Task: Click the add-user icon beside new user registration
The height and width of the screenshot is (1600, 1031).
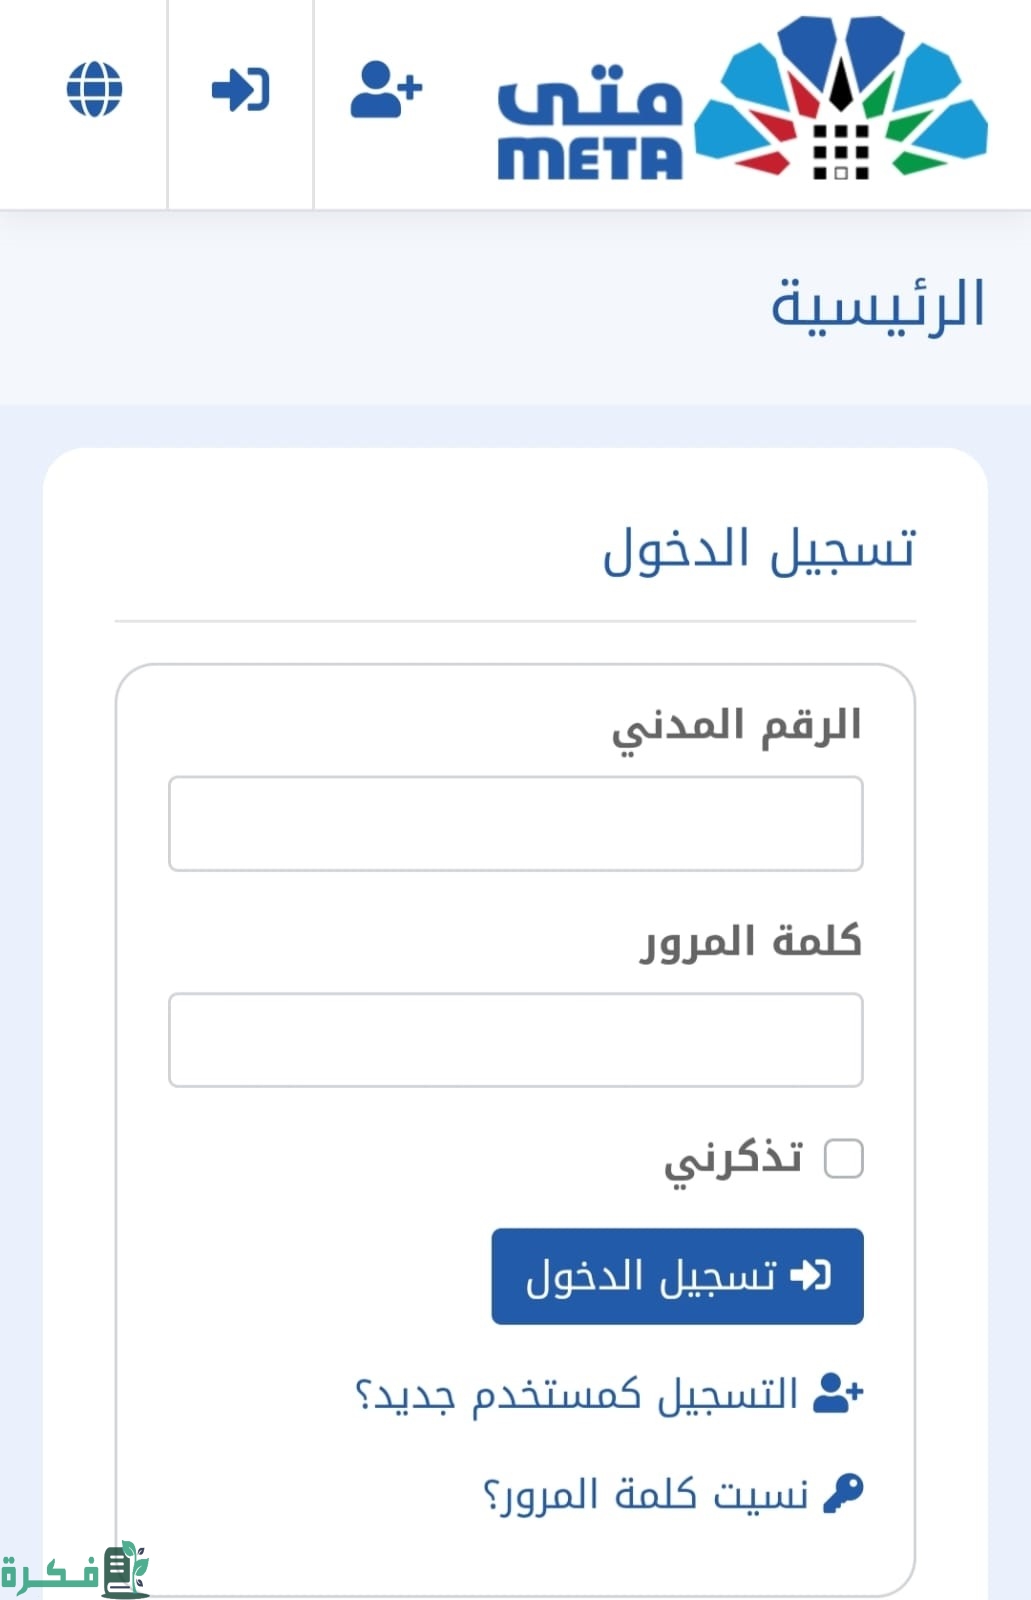Action: pyautogui.click(x=838, y=1392)
